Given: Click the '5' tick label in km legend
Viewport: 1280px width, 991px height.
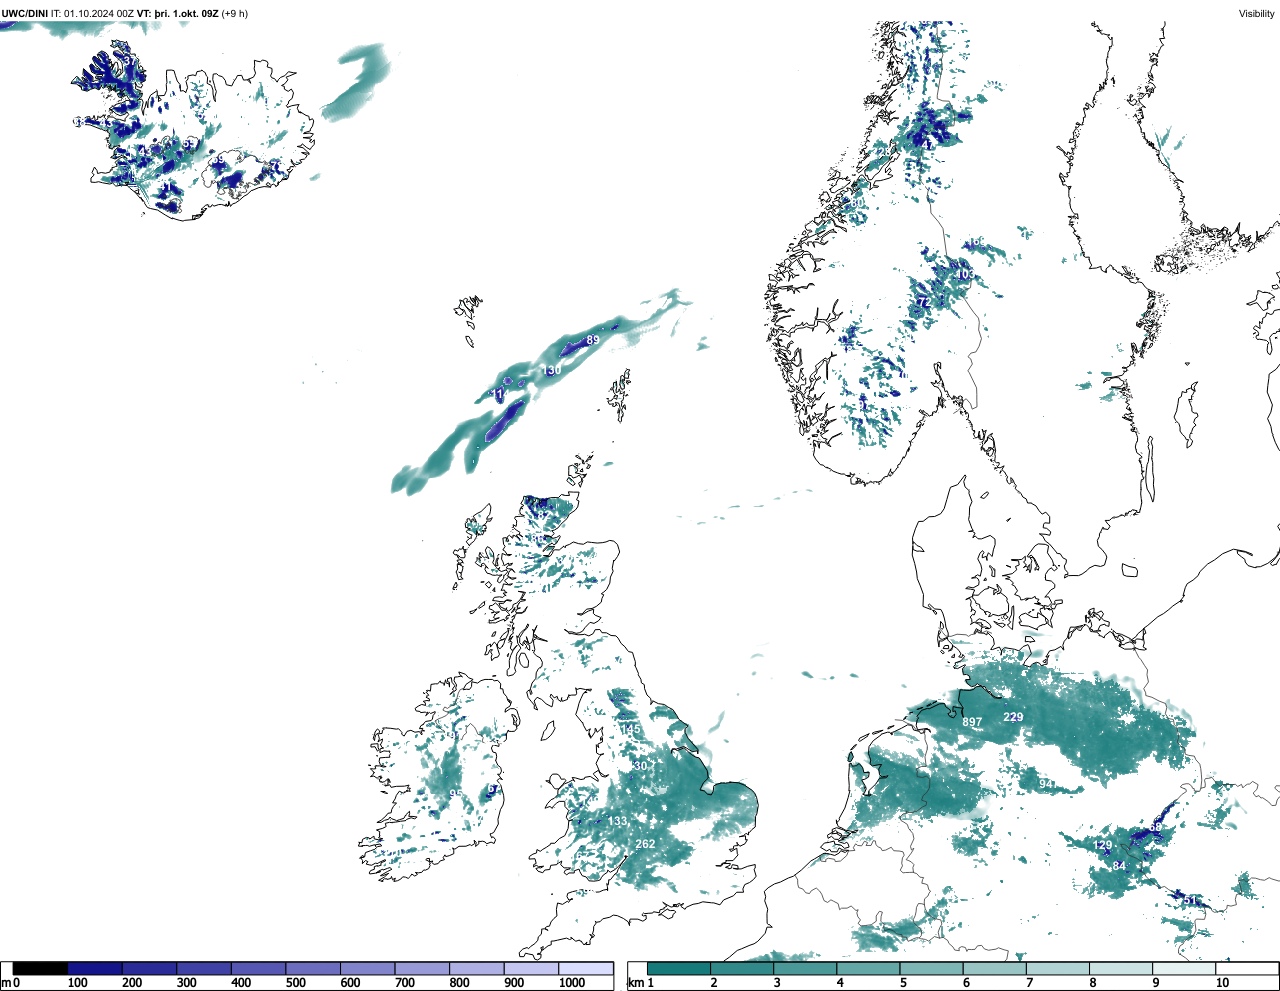Looking at the screenshot, I should (903, 983).
